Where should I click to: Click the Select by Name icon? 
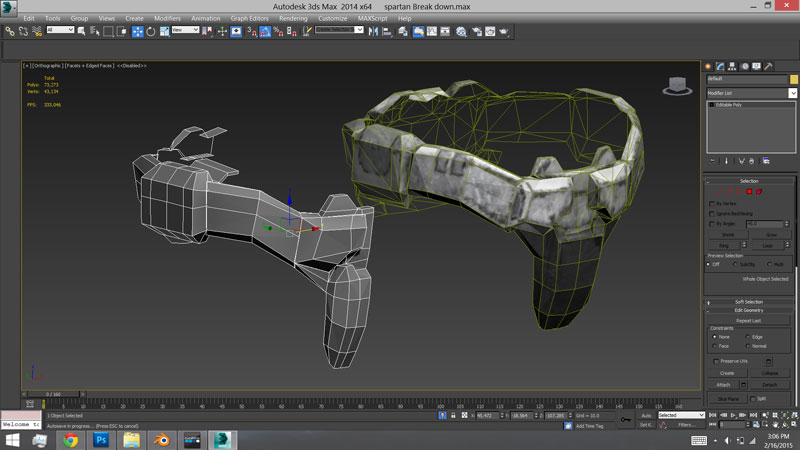[x=95, y=32]
